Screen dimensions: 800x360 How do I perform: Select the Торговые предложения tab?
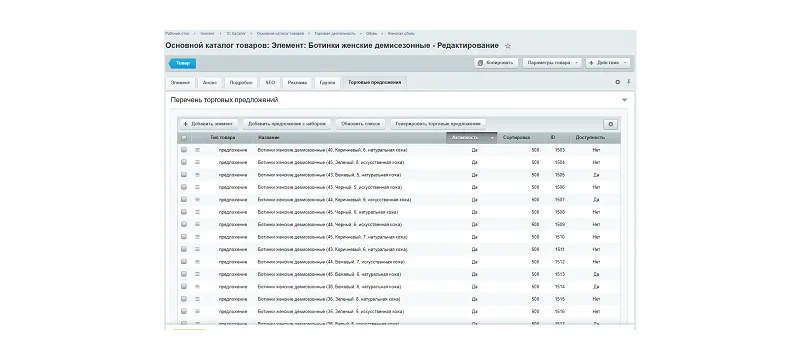374,82
